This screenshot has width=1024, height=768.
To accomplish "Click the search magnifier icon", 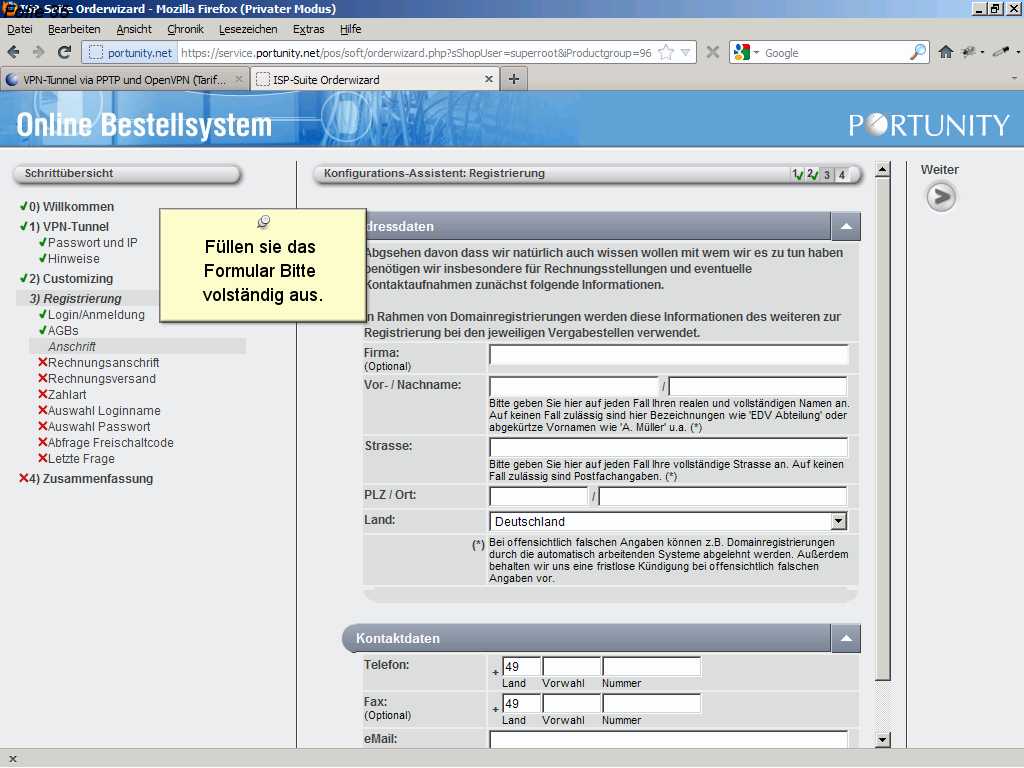I will point(917,52).
